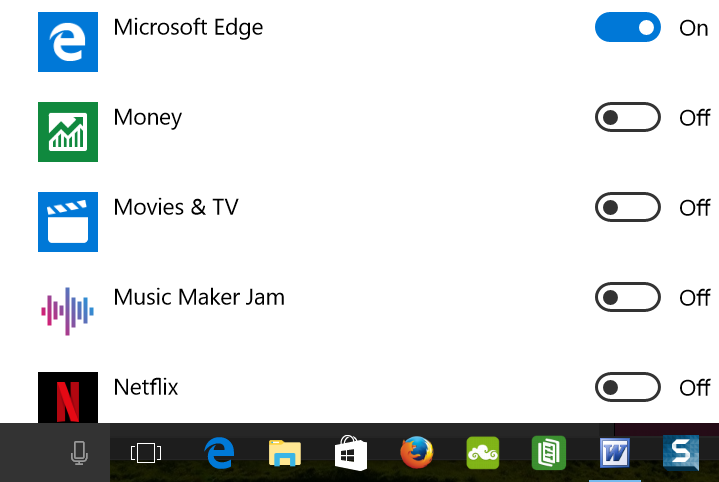Click the "Microsoft Edge" label text
The width and height of the screenshot is (719, 482).
(188, 28)
